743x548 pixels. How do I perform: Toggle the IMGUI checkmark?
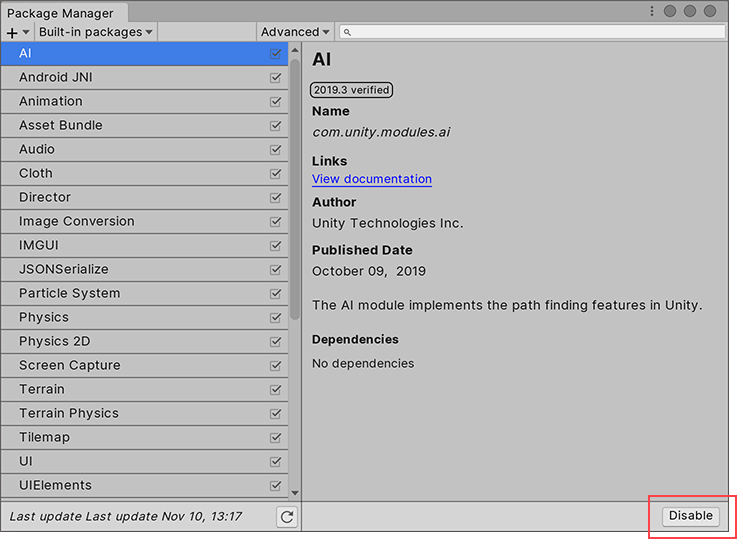[275, 246]
